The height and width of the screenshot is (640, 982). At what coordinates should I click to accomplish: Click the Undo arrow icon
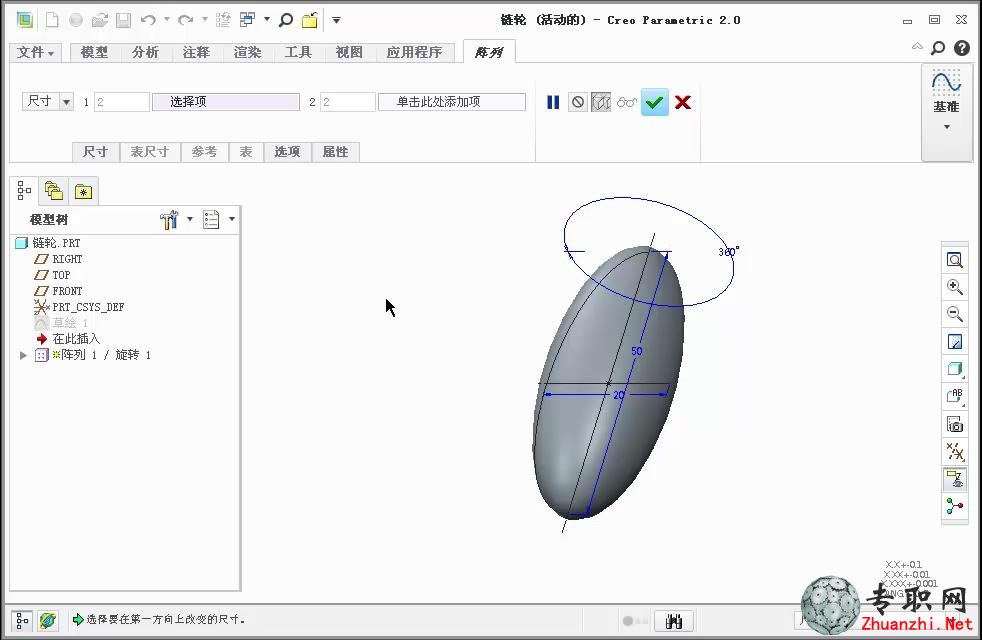click(x=148, y=20)
